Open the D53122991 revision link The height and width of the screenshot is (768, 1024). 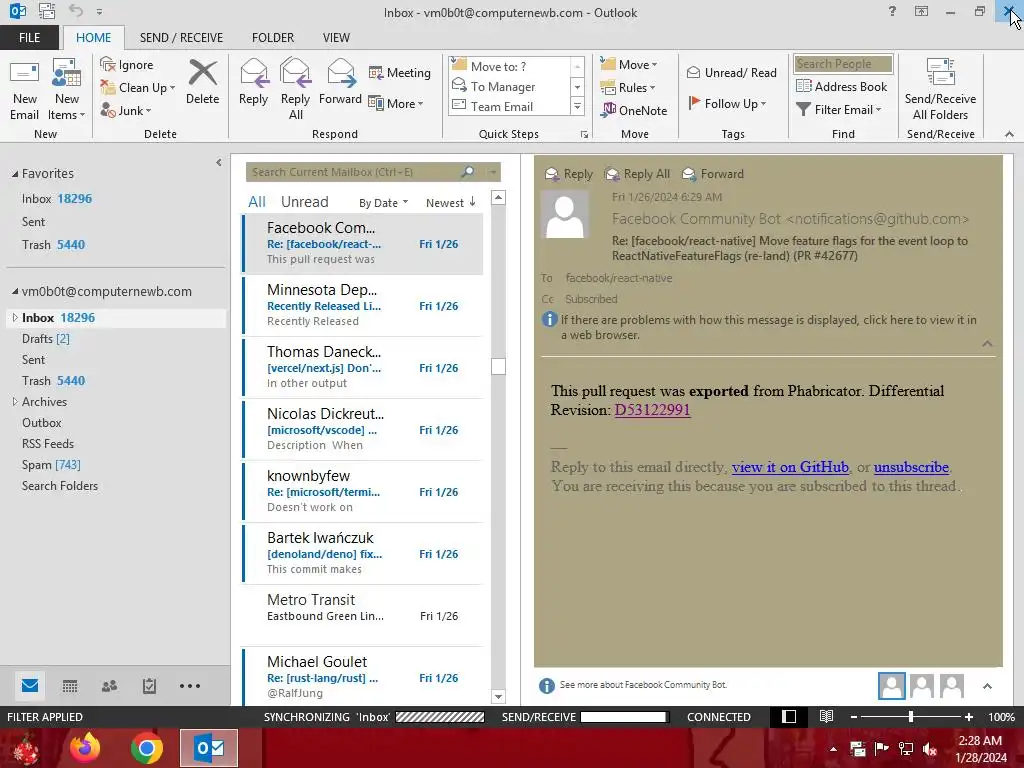(x=652, y=410)
